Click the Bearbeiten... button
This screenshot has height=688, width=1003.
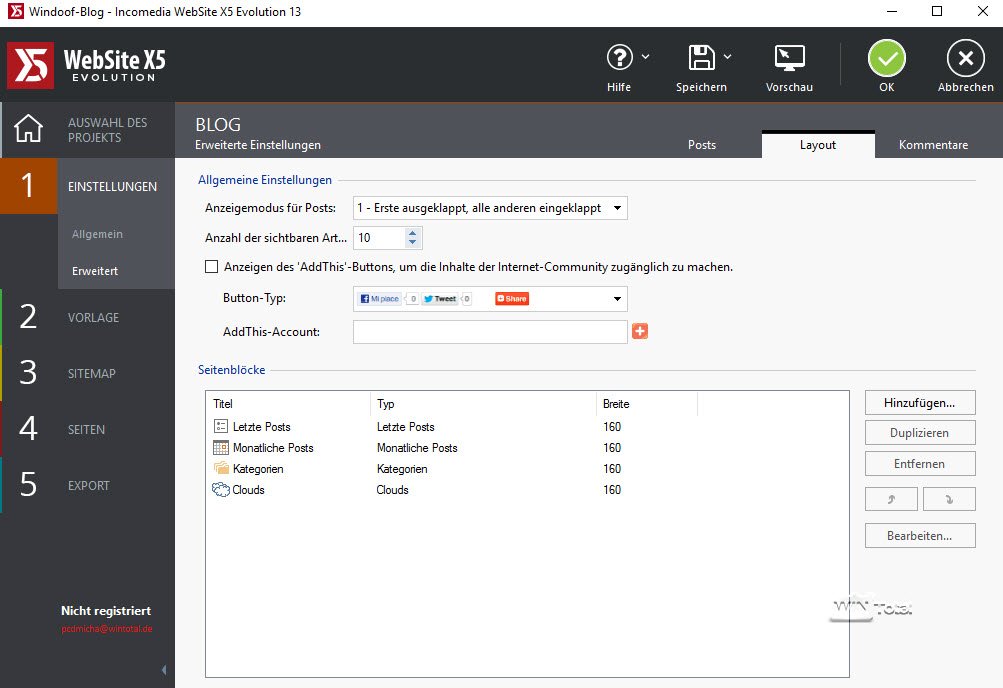coord(919,535)
